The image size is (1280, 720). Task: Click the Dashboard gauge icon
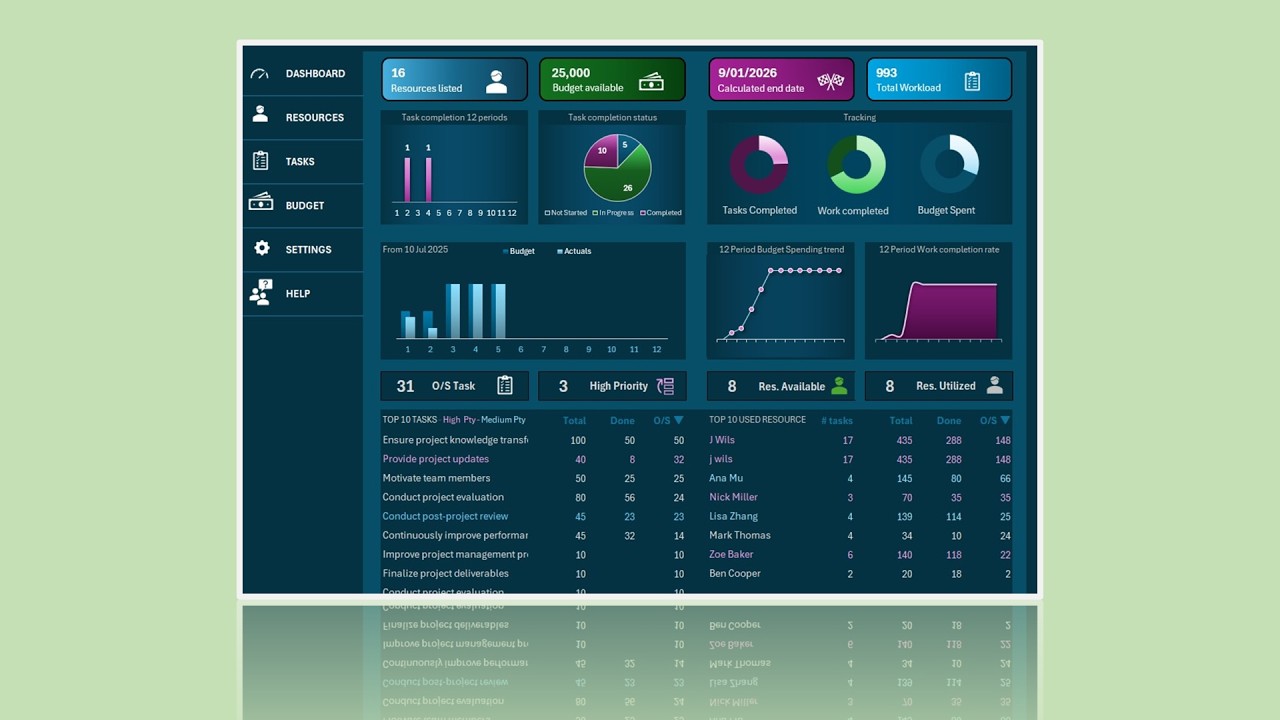point(260,74)
